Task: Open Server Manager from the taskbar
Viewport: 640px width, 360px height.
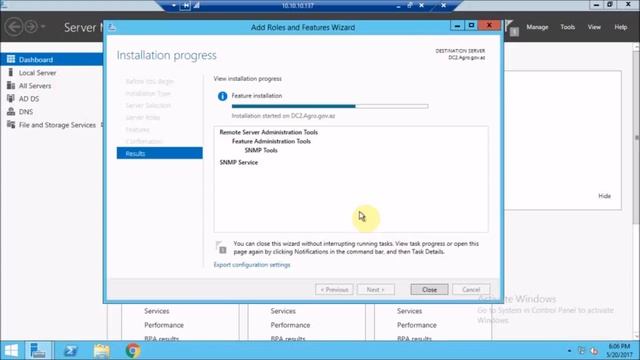Action: click(x=38, y=350)
